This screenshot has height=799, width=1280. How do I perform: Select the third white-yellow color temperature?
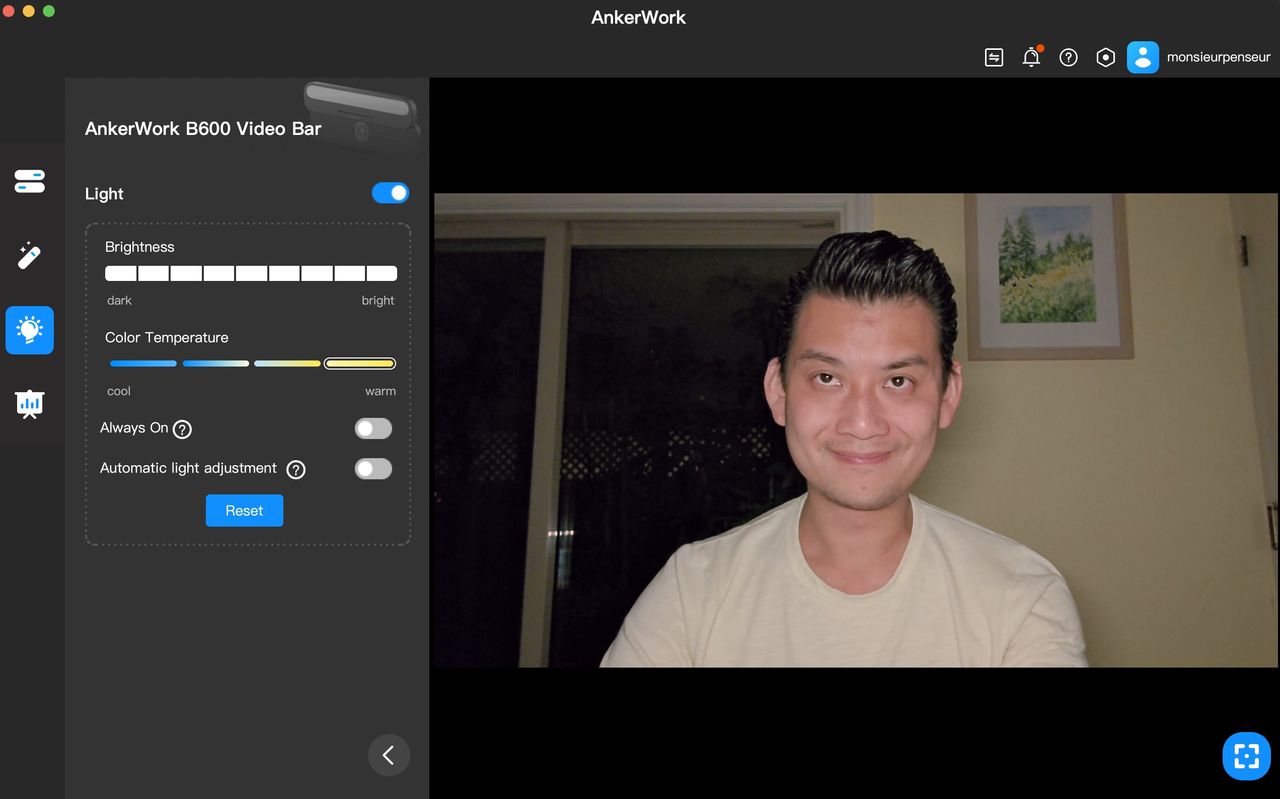(288, 363)
